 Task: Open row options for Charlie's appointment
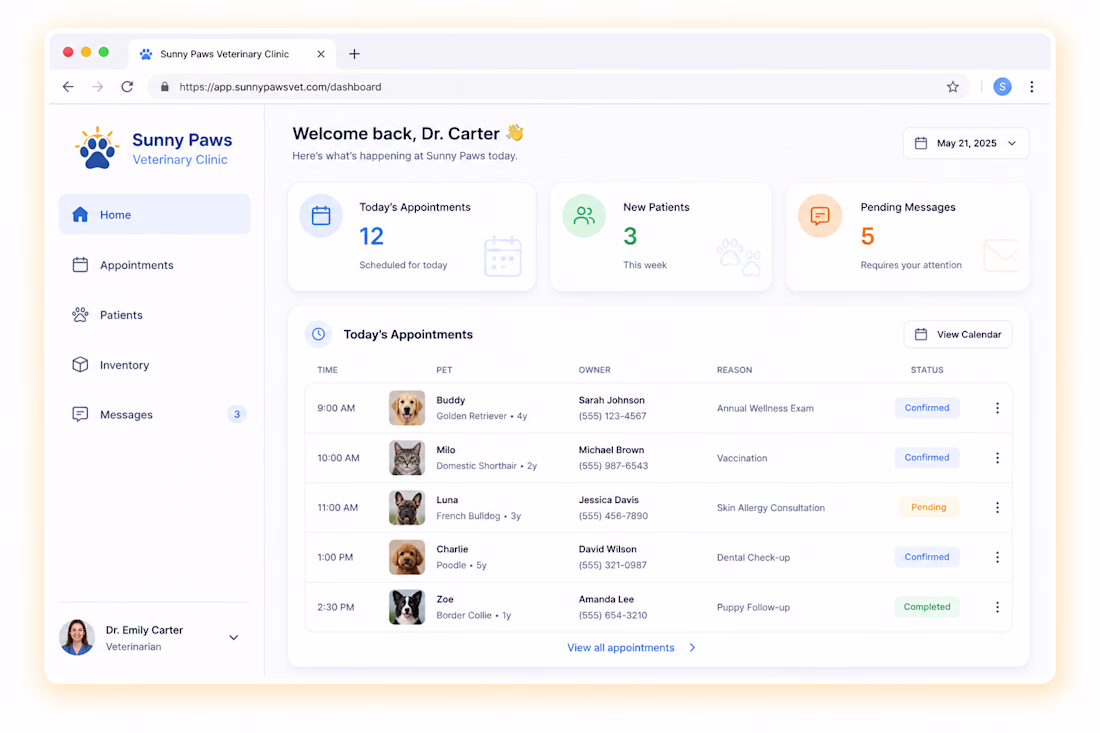pos(997,558)
